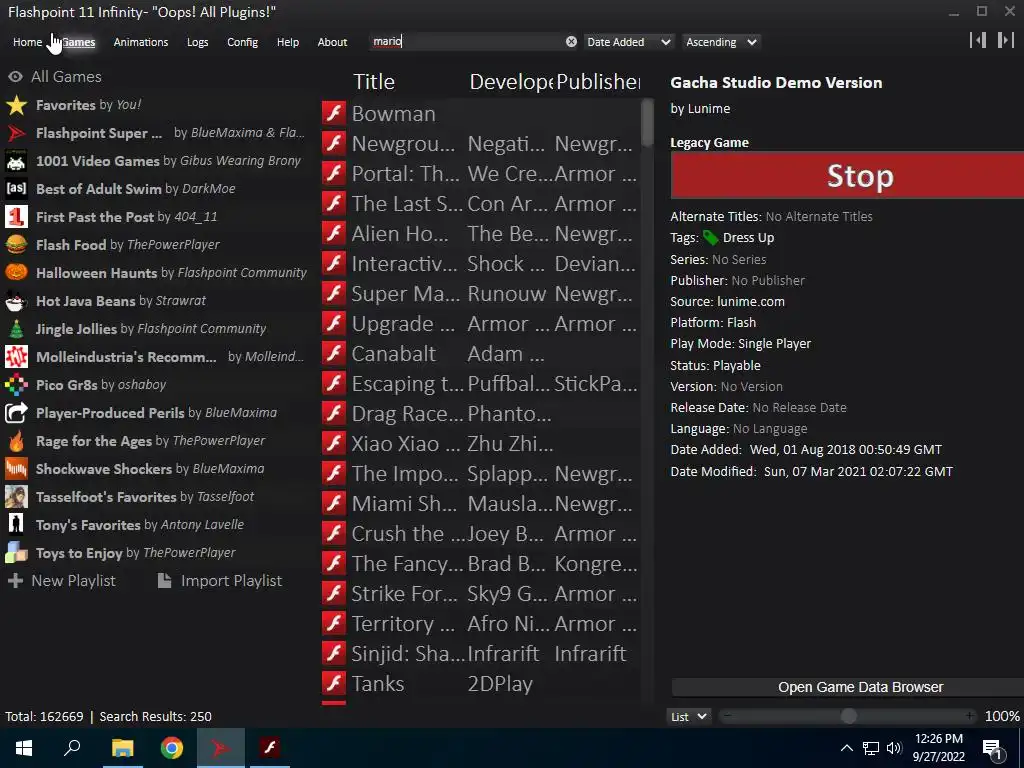
Task: Select the Xiao Xiao game row
Action: [x=480, y=443]
